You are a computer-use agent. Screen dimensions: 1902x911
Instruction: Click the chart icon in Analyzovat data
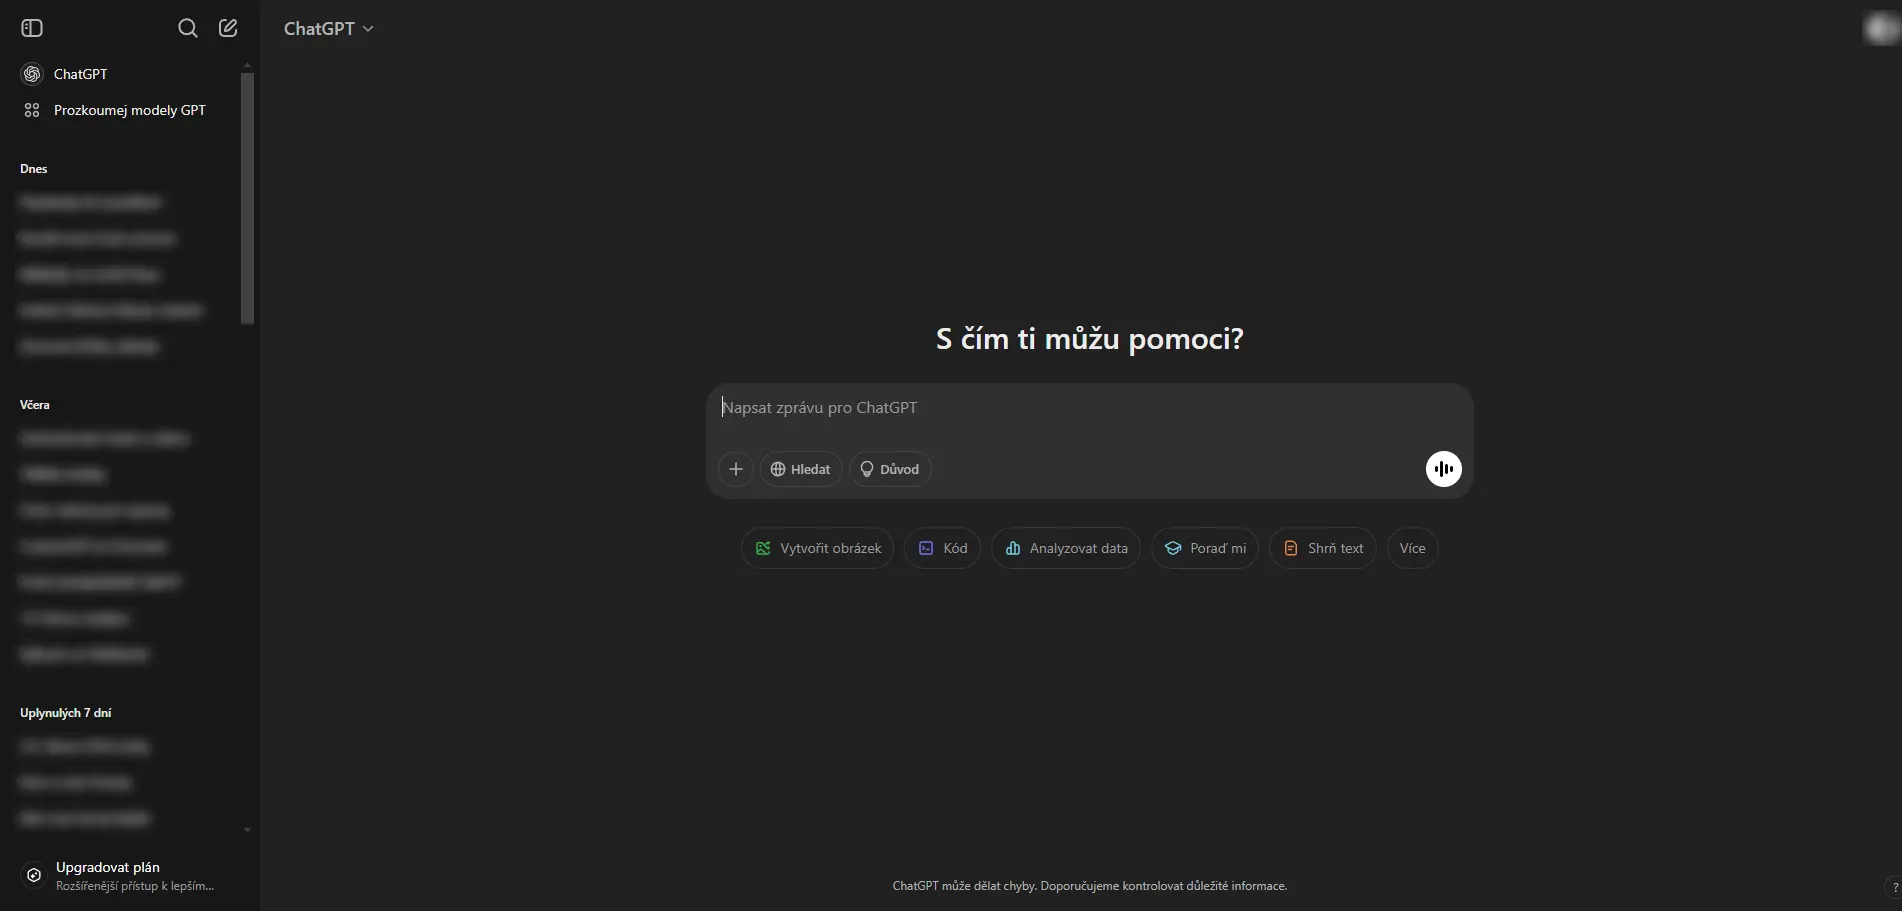[1013, 548]
